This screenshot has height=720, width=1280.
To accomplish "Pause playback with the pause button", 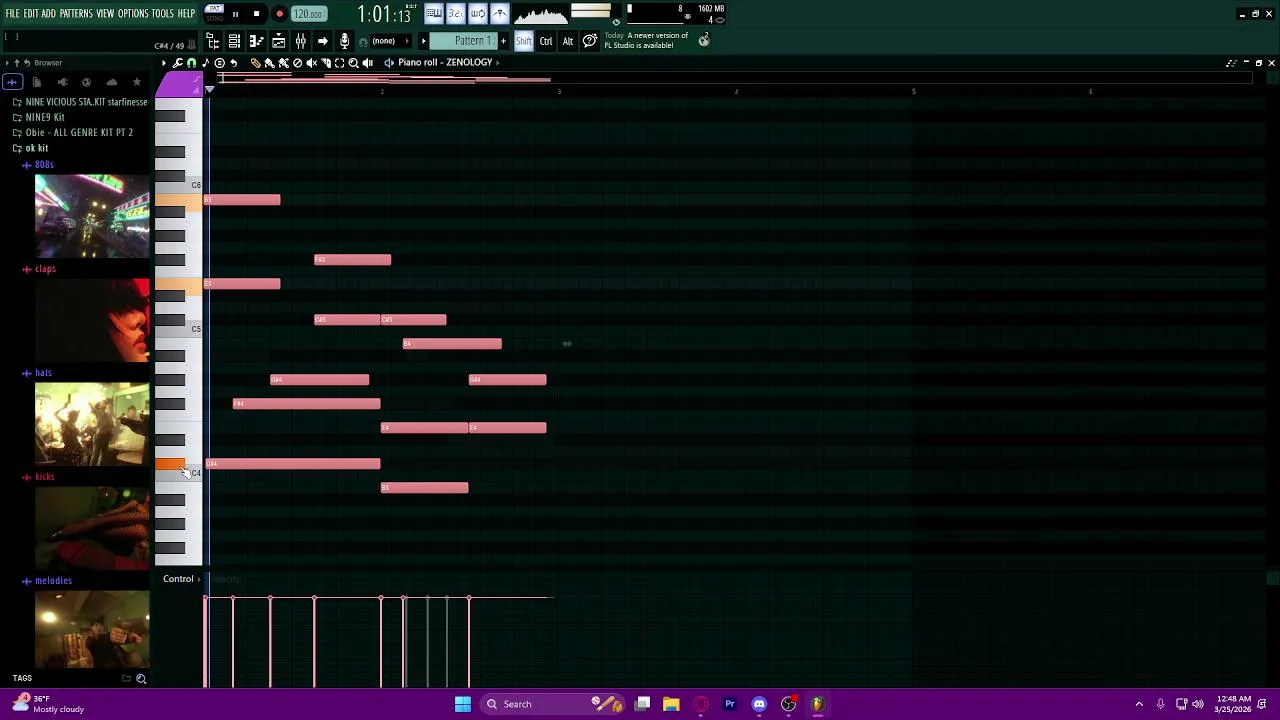I will (235, 14).
